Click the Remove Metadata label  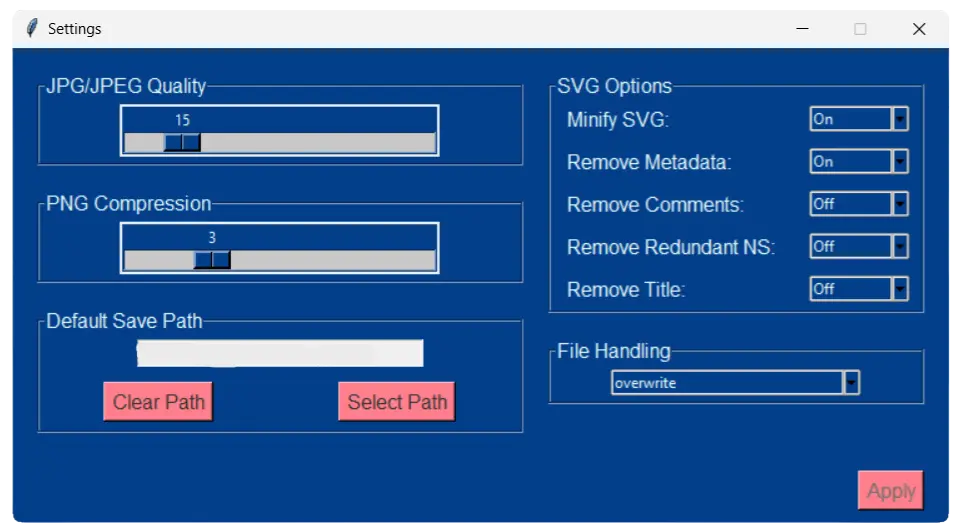coord(649,162)
